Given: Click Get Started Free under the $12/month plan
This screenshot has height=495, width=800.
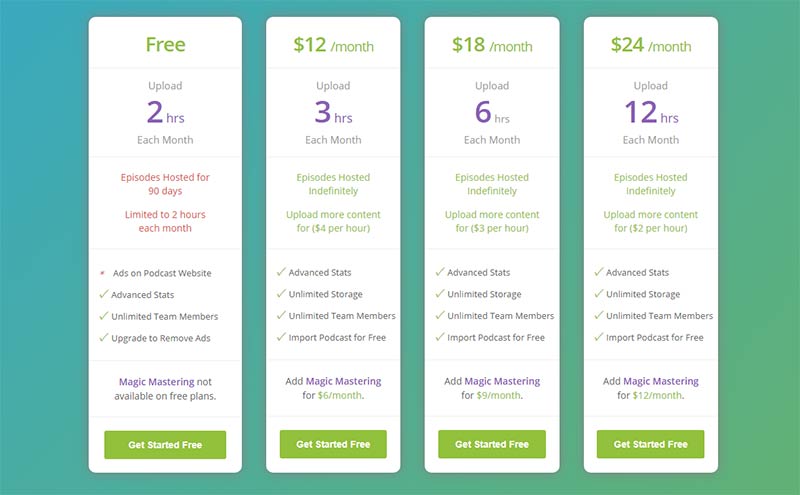Looking at the screenshot, I should [333, 444].
